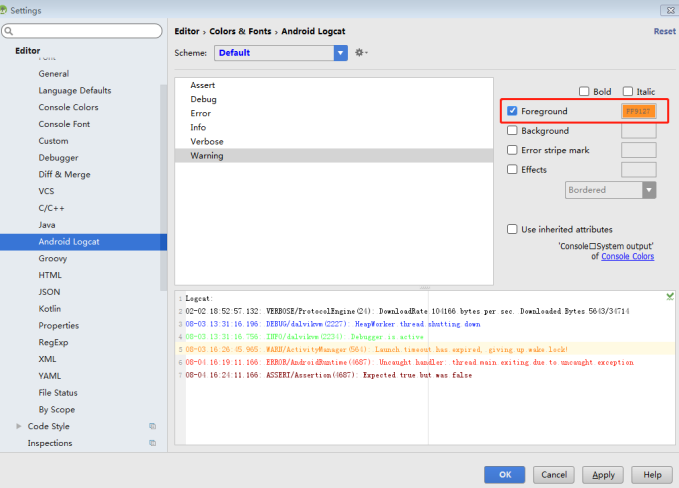
Task: Click the Settings window app icon
Action: [3, 10]
